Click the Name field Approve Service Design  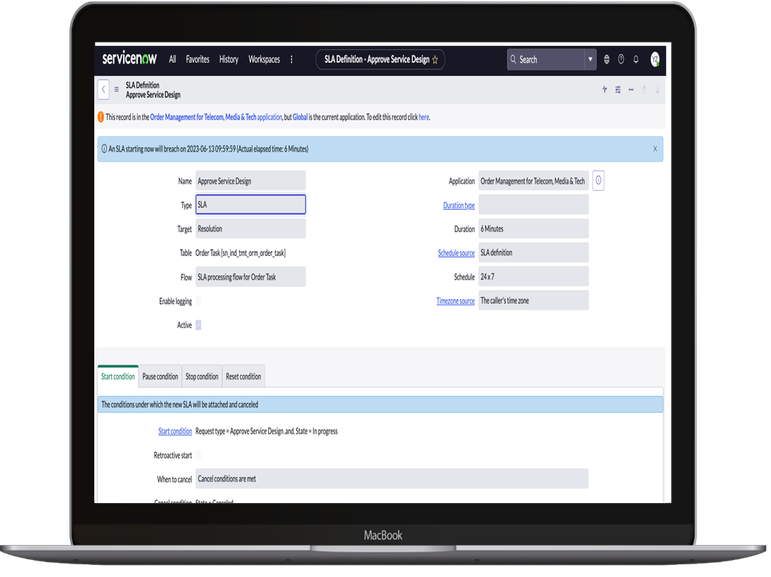250,181
